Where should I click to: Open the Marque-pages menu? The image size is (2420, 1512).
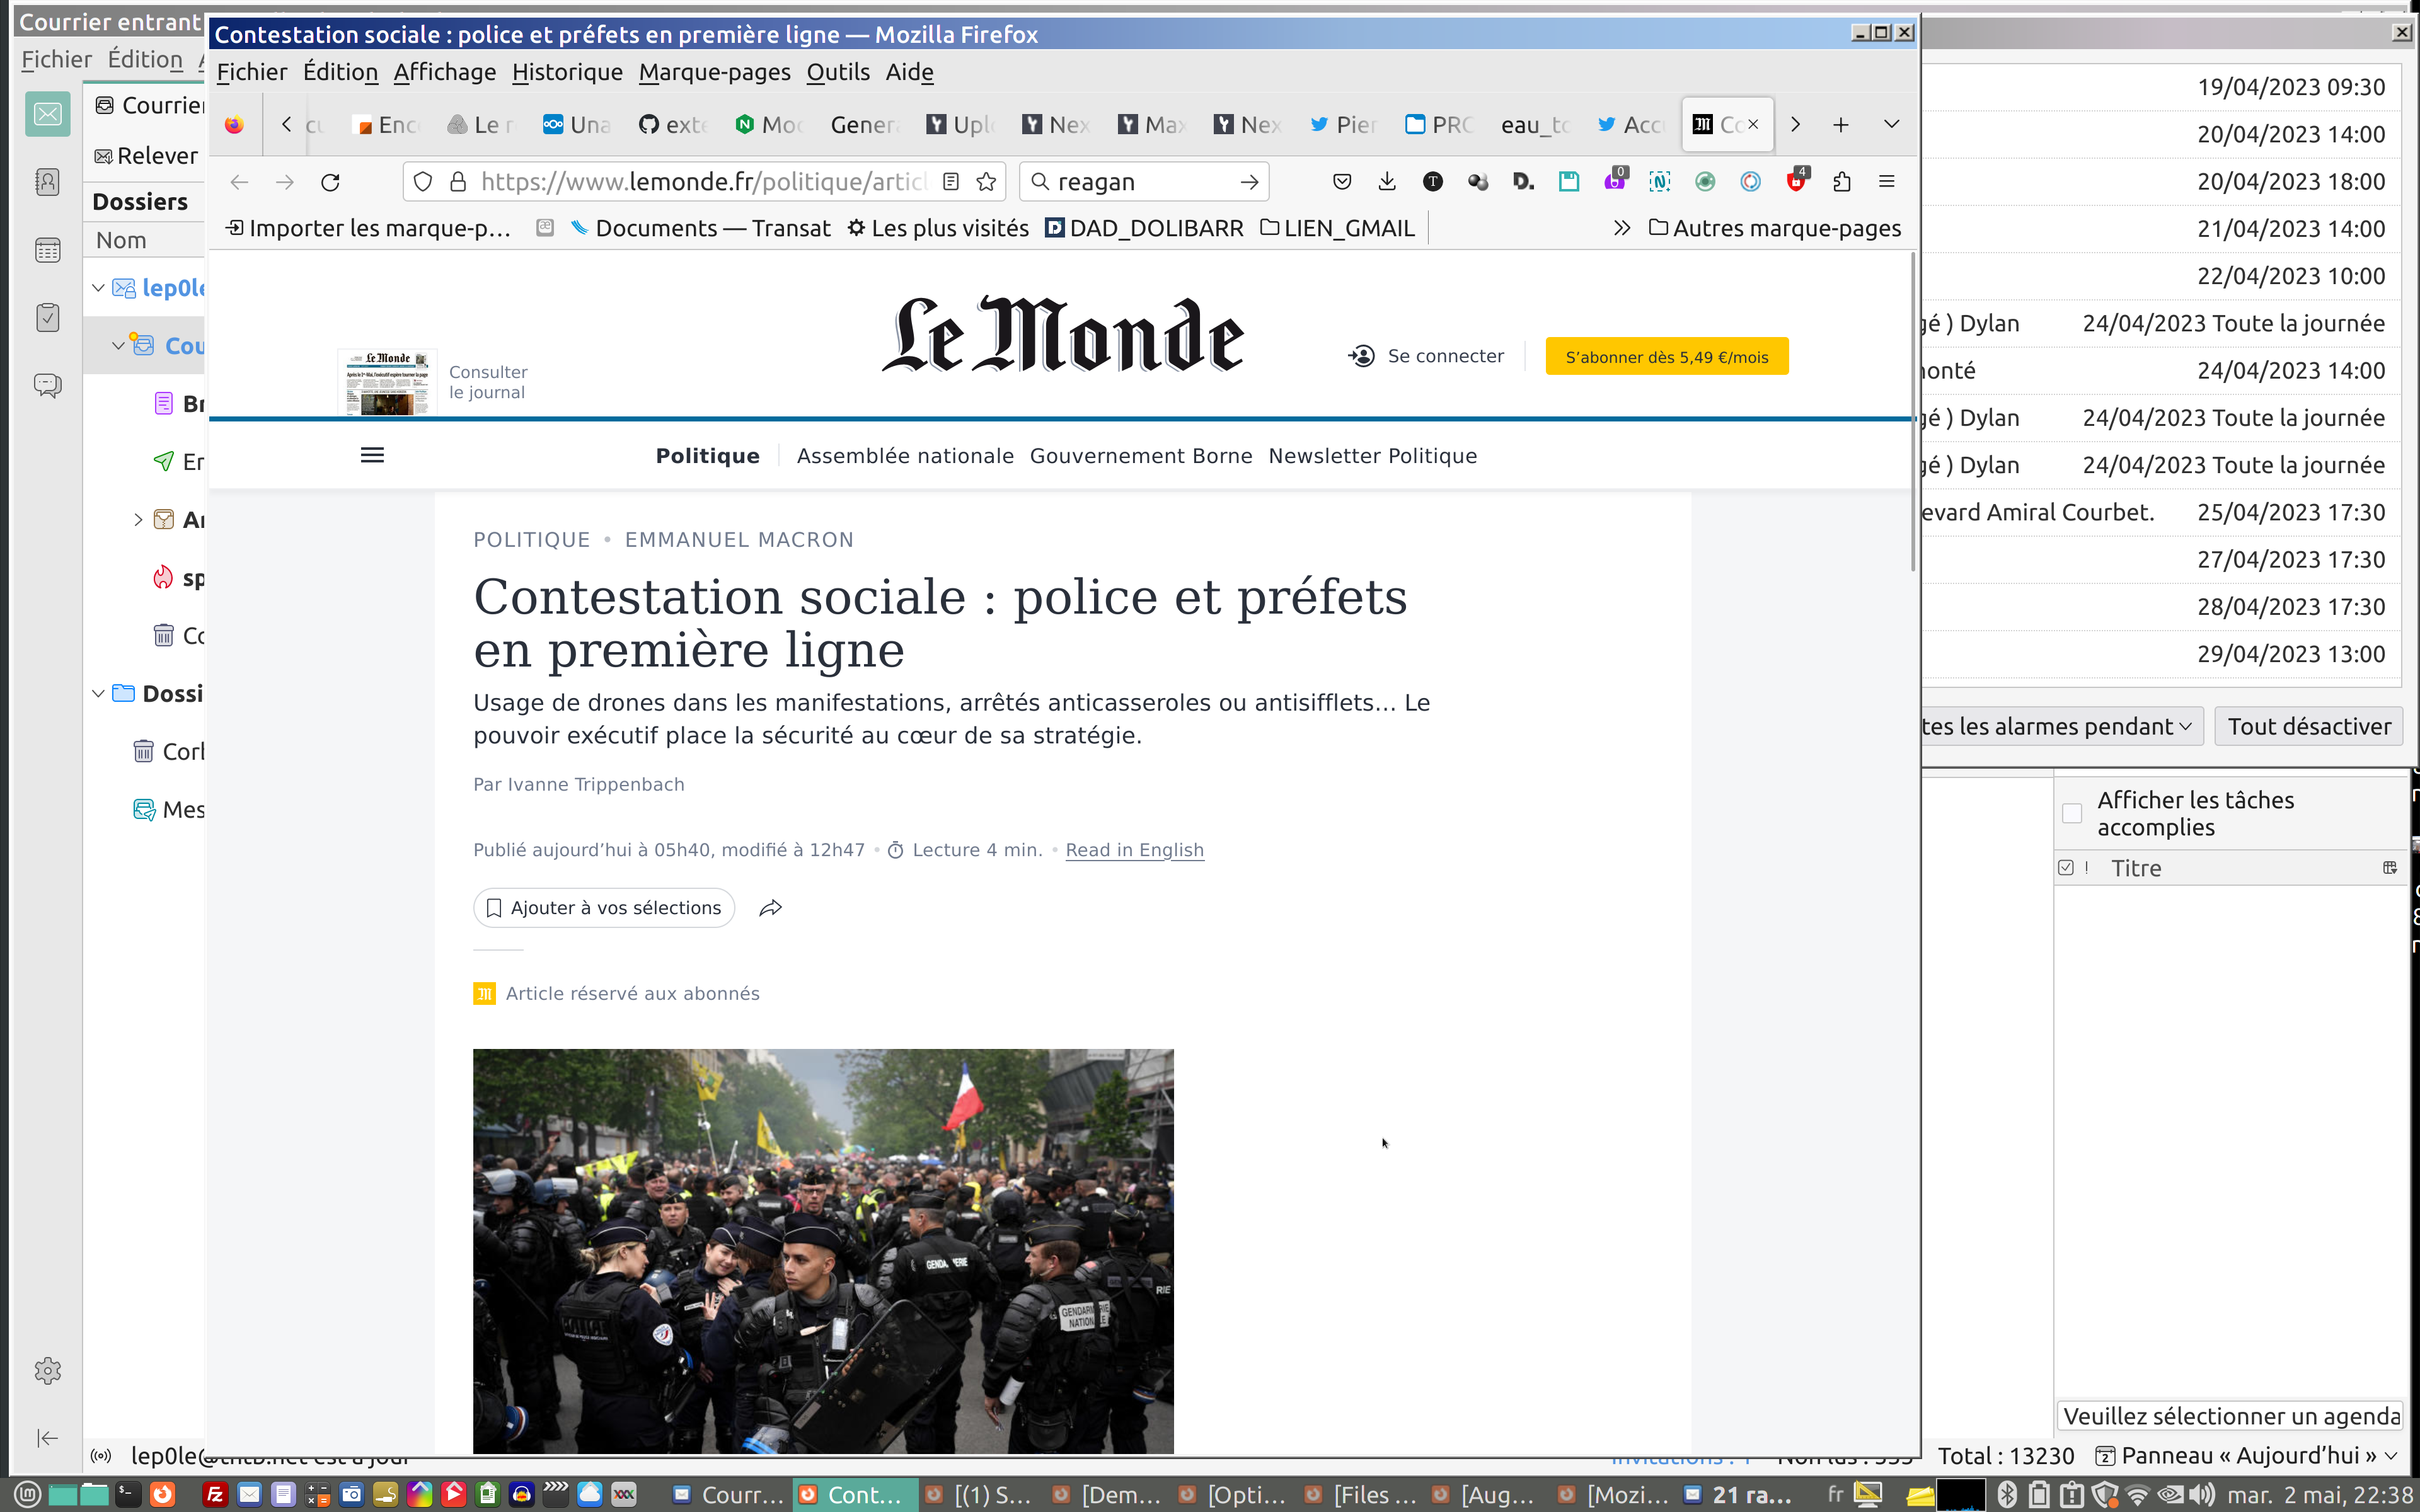(x=714, y=72)
